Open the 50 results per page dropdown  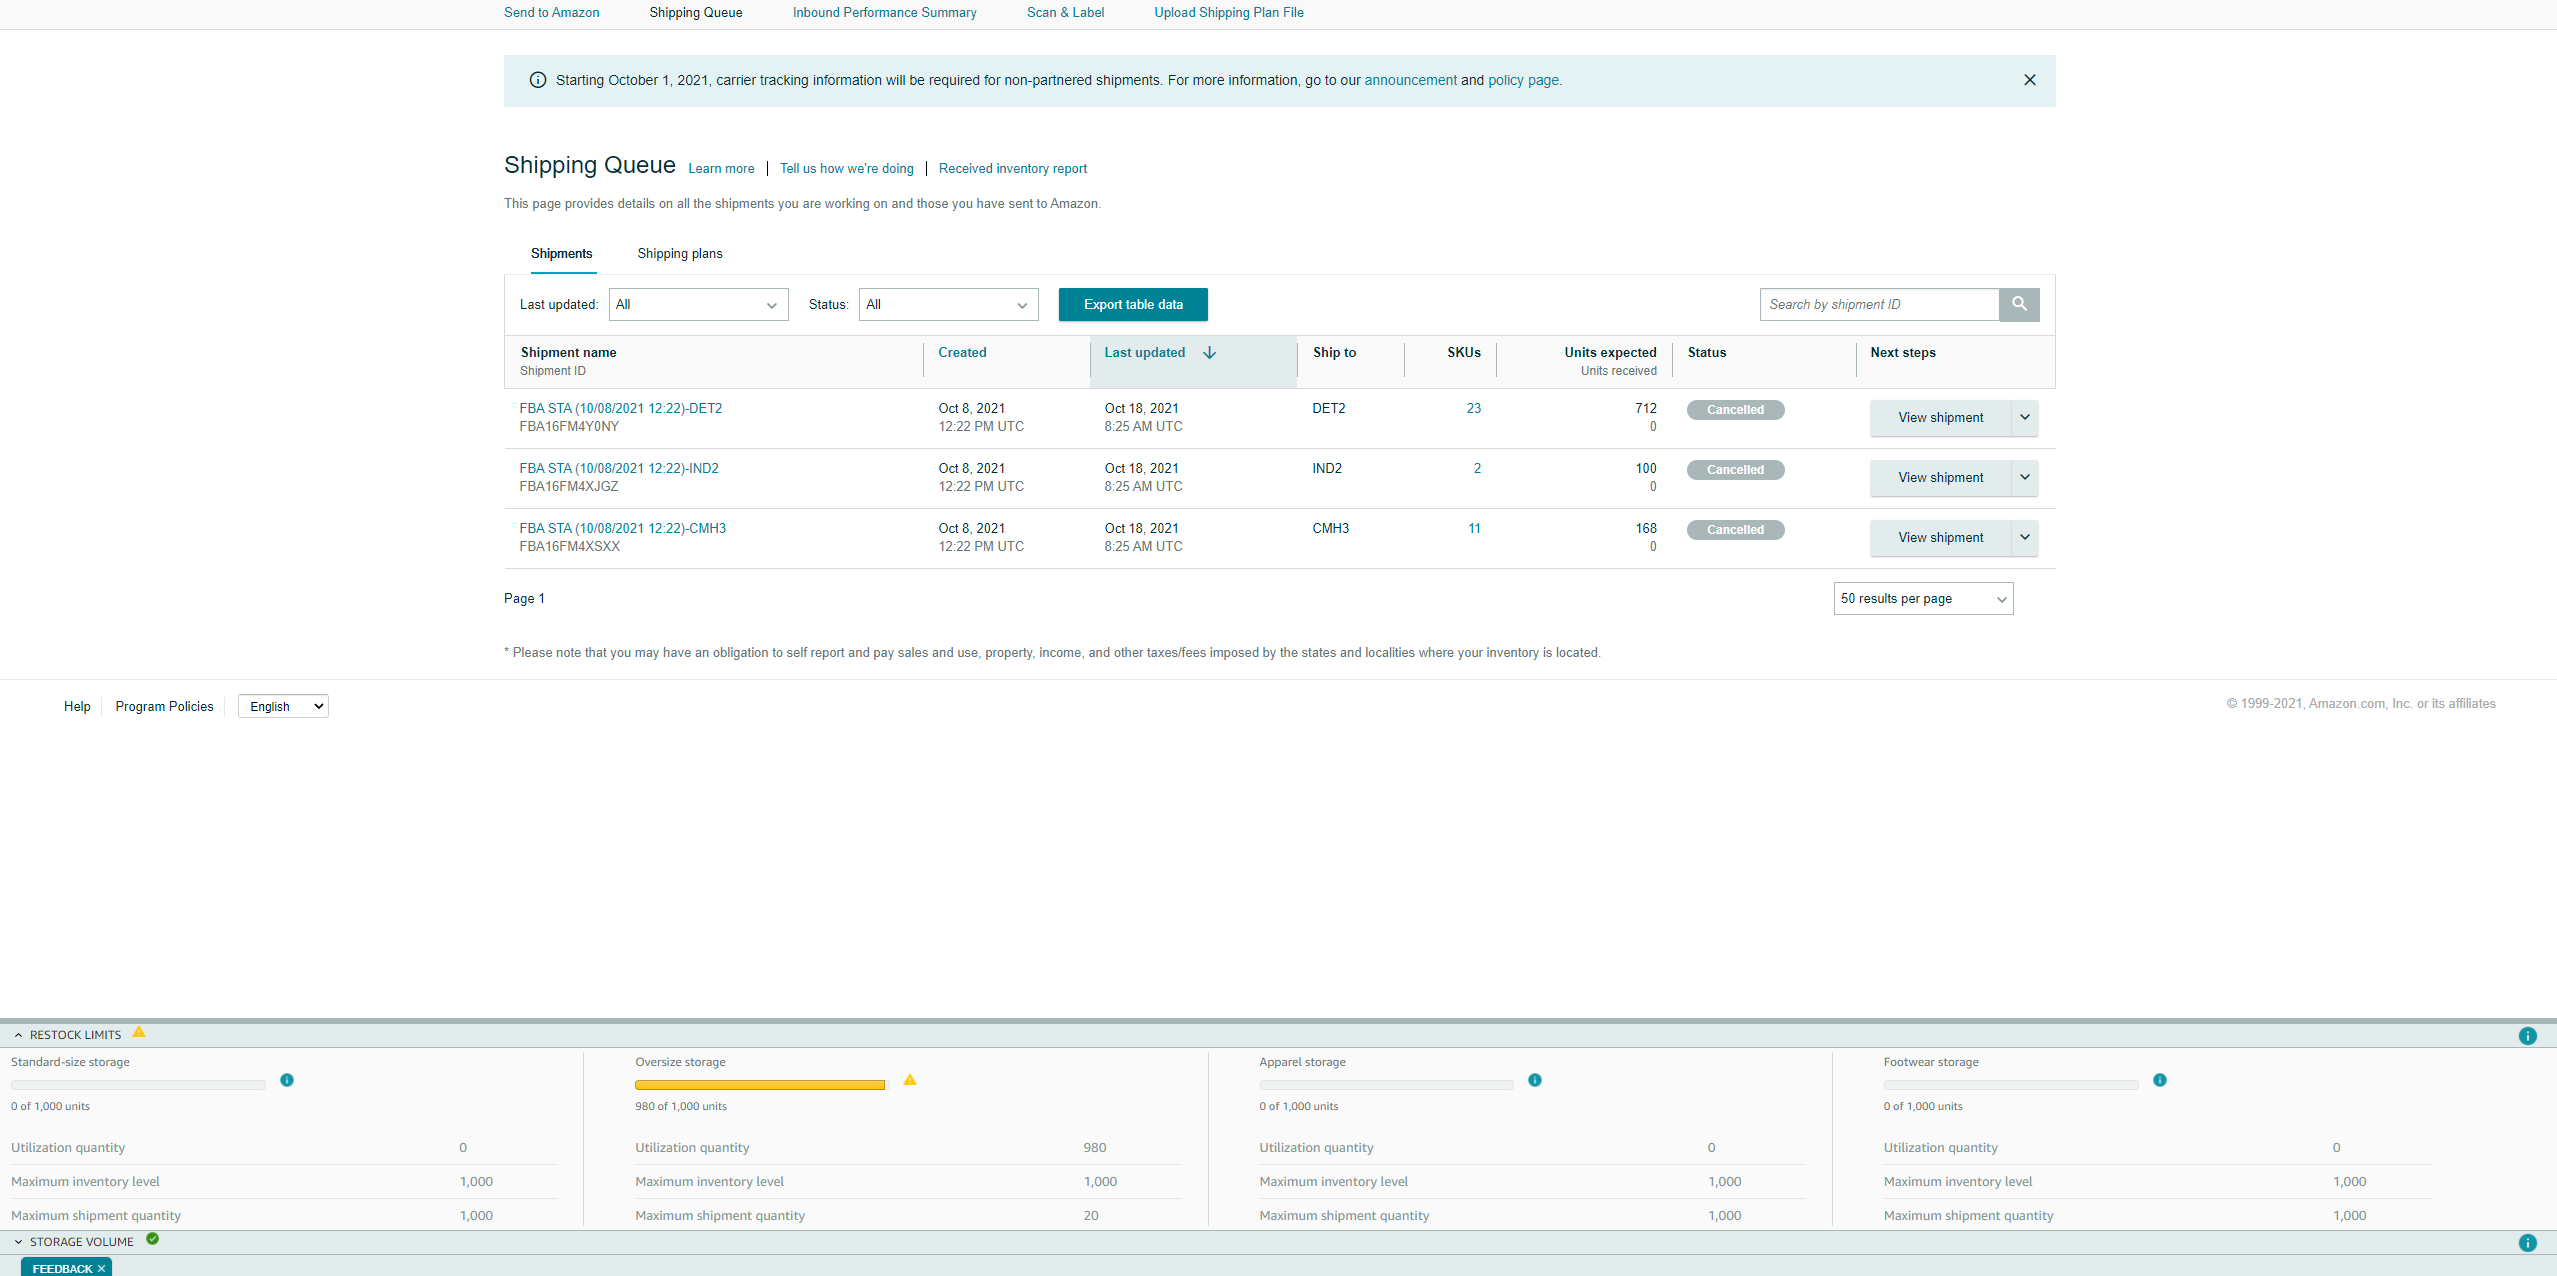(1923, 599)
